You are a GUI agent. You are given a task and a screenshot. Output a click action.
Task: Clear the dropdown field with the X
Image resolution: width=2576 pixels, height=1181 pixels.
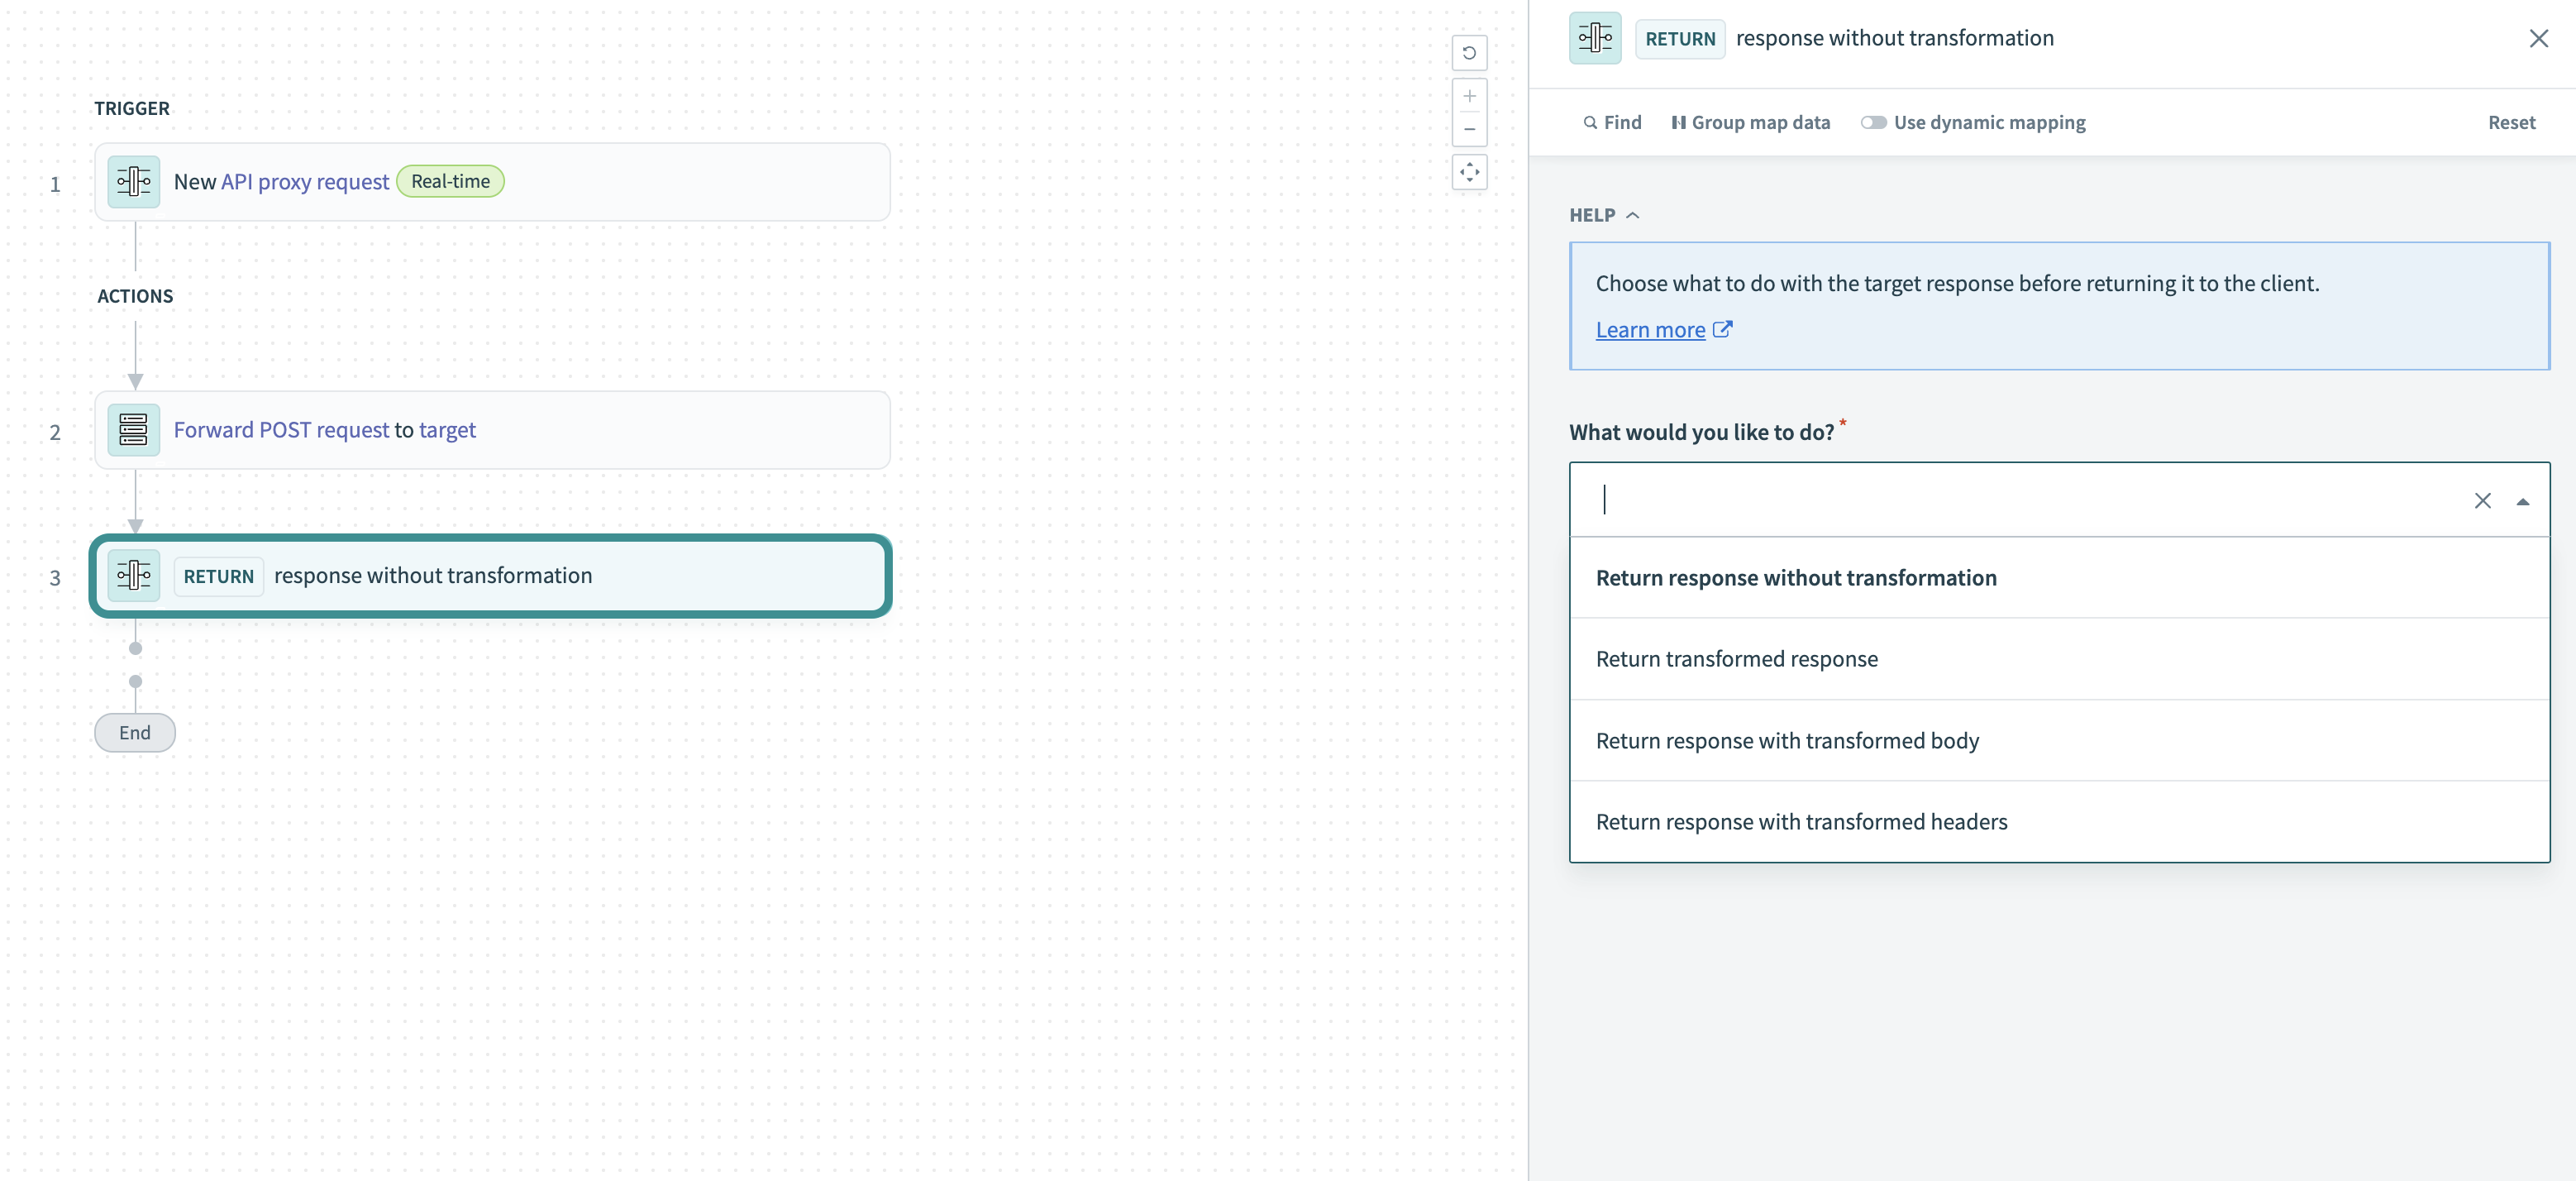click(2483, 501)
